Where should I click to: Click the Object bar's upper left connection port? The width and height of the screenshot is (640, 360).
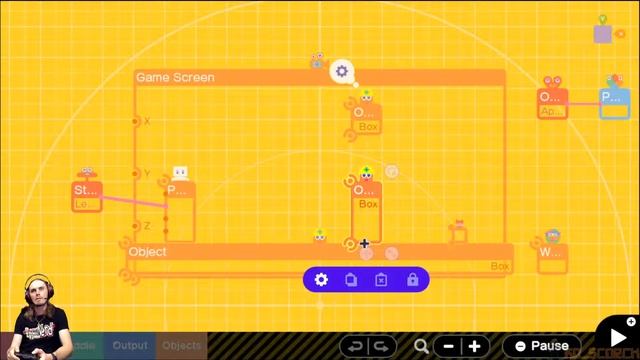pyautogui.click(x=125, y=244)
